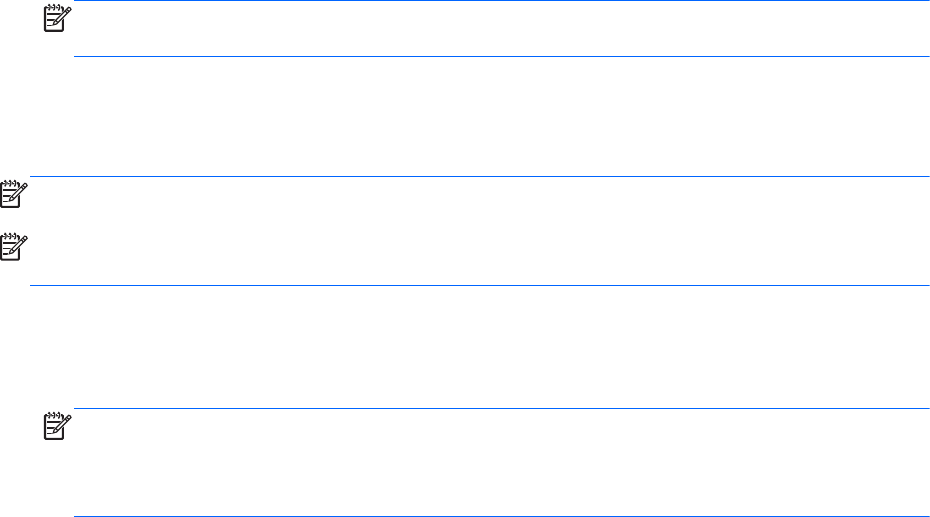Click the blank area beside second note icon

click(x=480, y=198)
